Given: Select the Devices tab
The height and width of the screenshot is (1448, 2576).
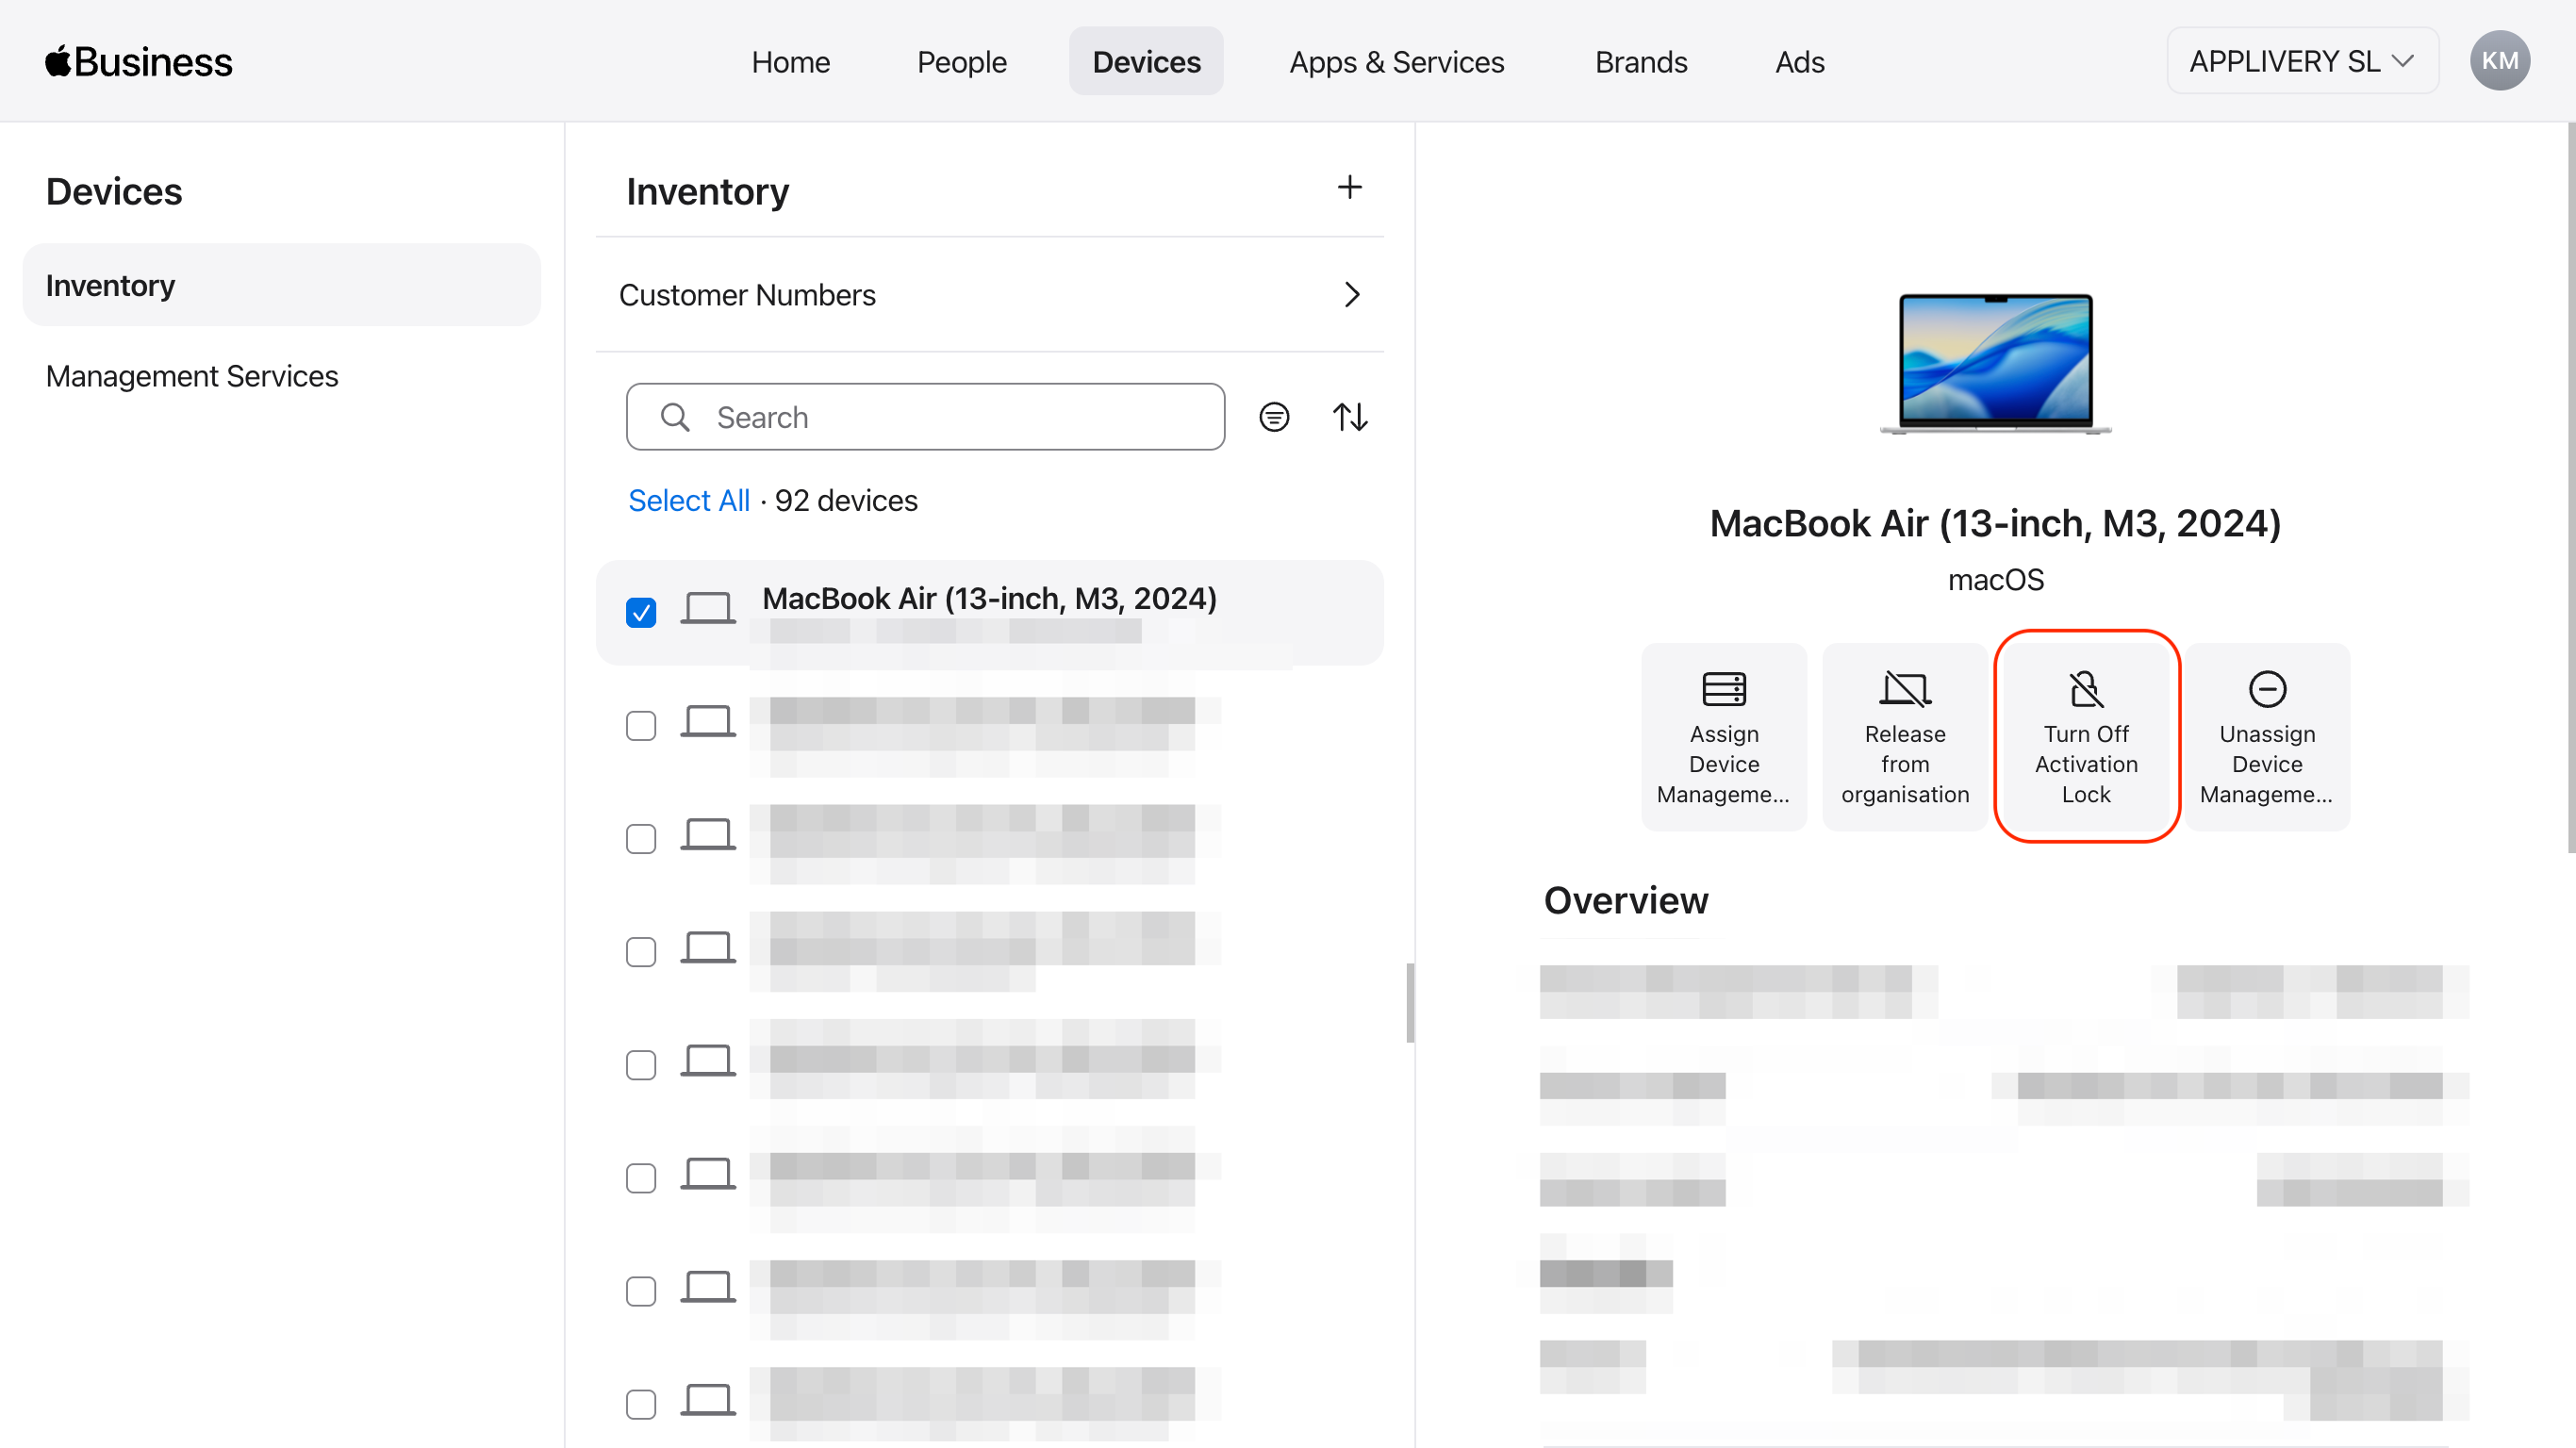Looking at the screenshot, I should [1146, 62].
